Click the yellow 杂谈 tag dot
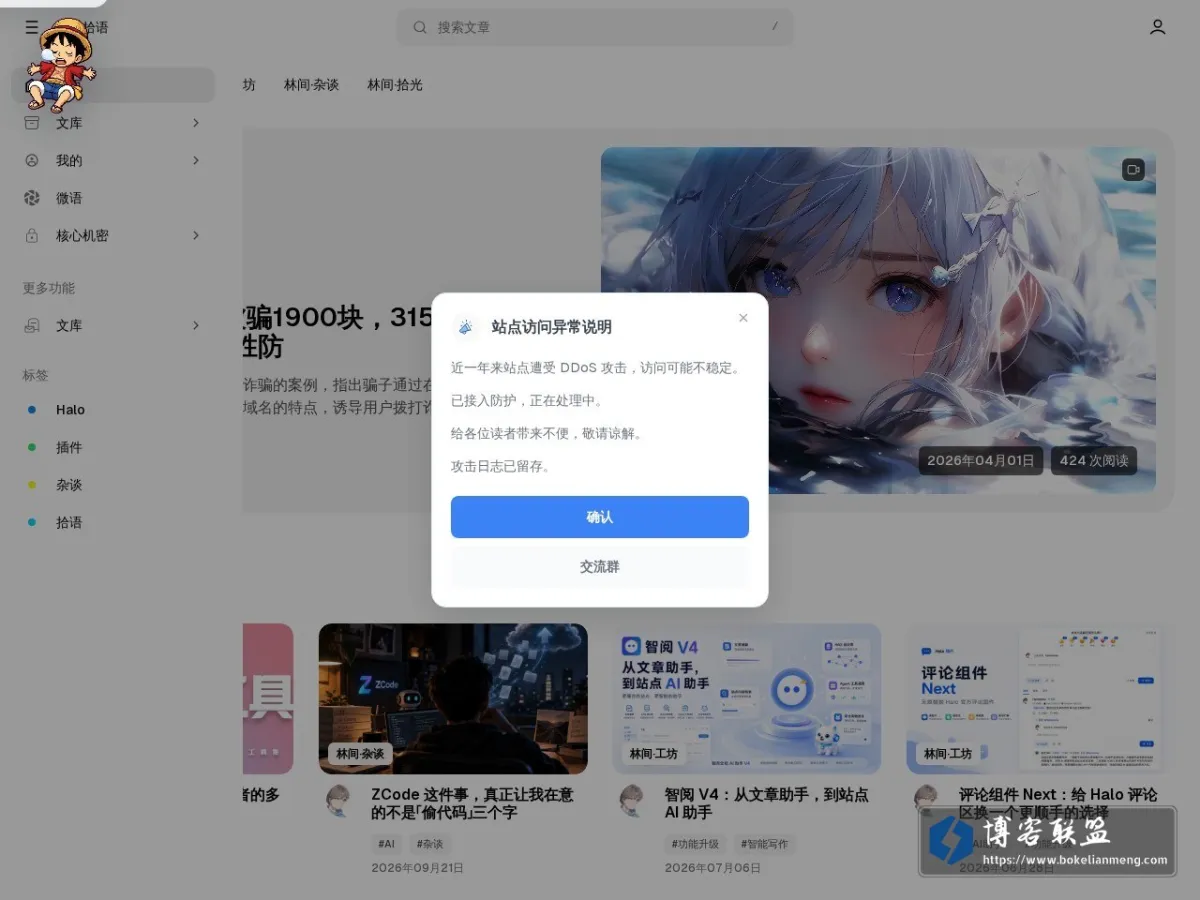The height and width of the screenshot is (900, 1200). [32, 485]
